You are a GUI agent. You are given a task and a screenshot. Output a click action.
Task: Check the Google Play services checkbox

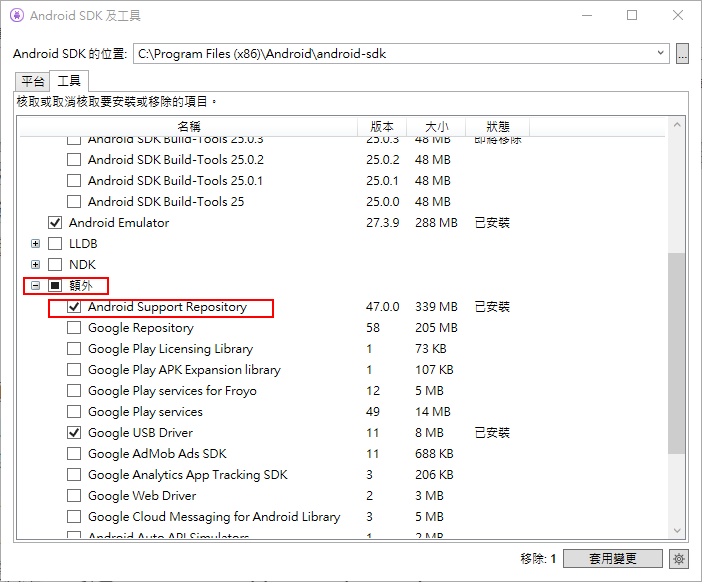[x=74, y=411]
